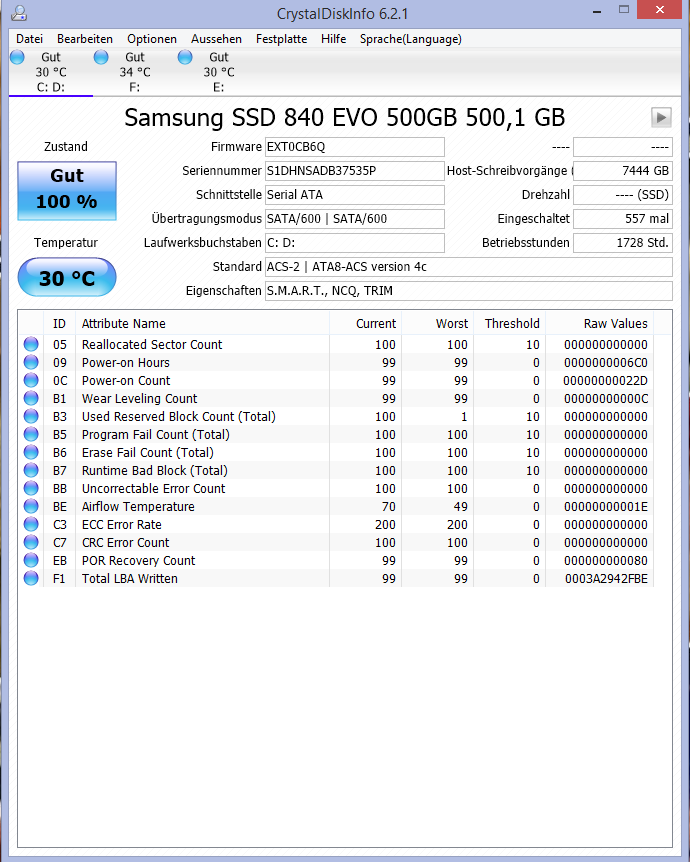The image size is (690, 862).
Task: Click status orb of Program Fail Count
Action: click(x=31, y=434)
